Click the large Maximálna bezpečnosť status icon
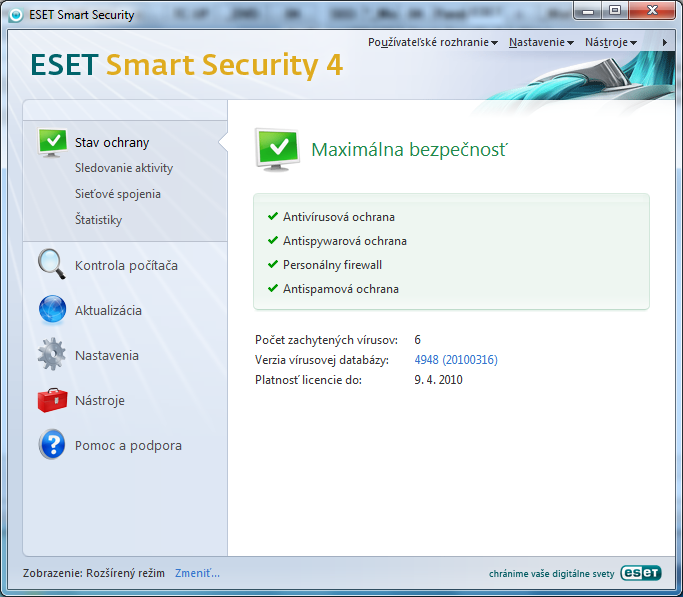The height and width of the screenshot is (597, 683). coord(276,149)
